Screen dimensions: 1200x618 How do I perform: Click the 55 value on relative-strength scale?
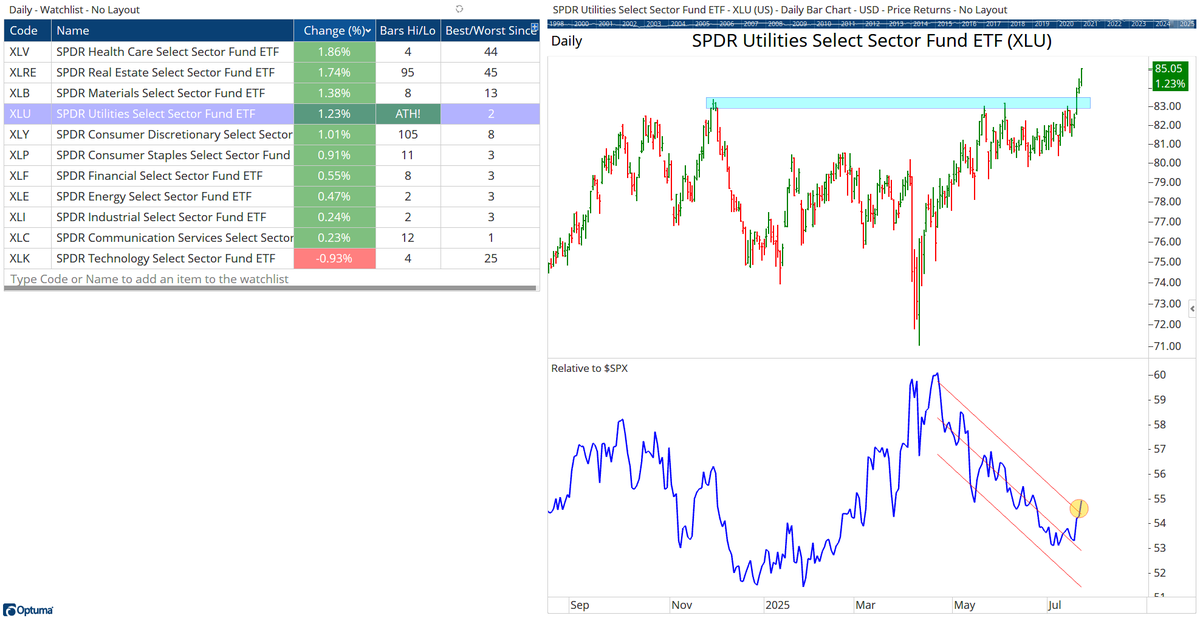1161,499
